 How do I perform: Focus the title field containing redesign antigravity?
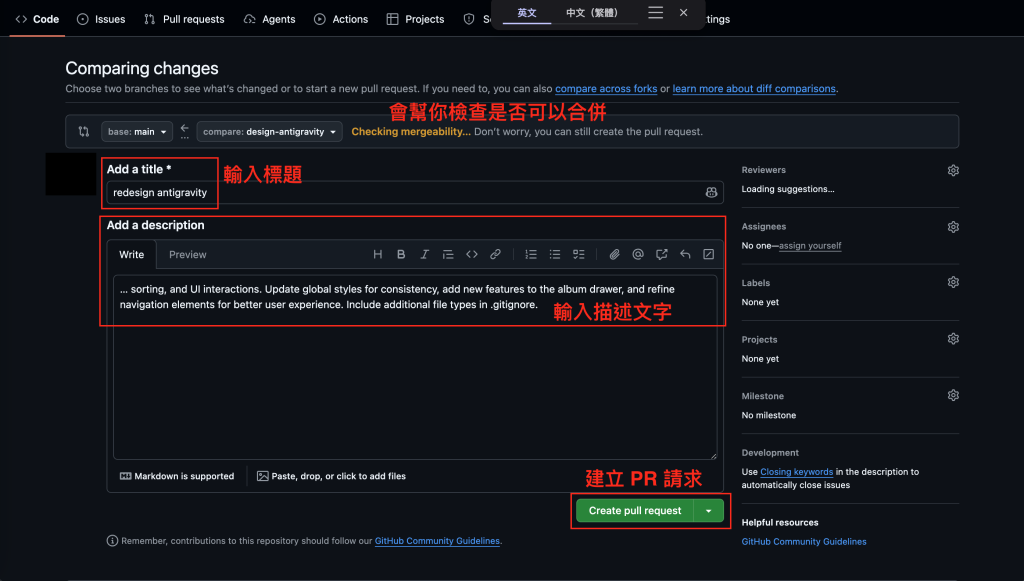(x=415, y=193)
